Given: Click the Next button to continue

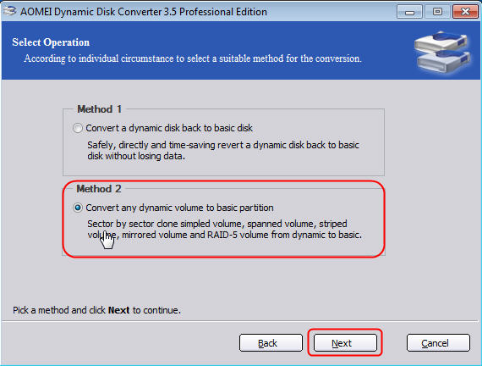Looking at the screenshot, I should click(x=345, y=343).
